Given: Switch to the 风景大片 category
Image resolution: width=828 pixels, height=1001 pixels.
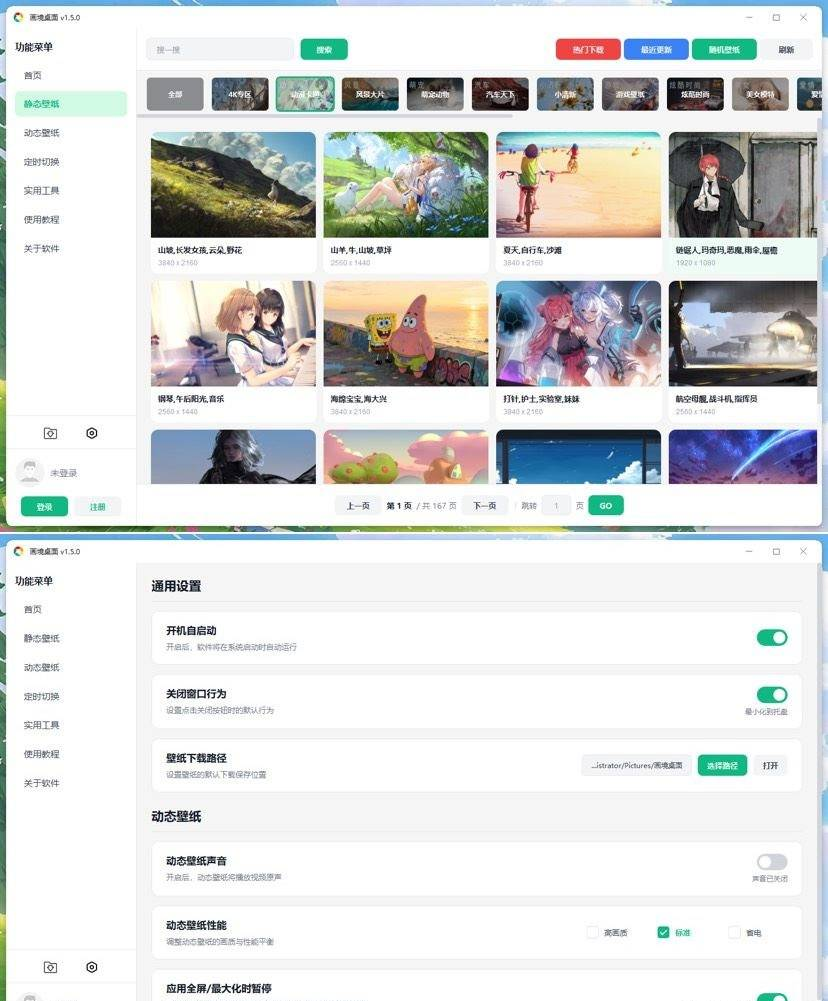Looking at the screenshot, I should [370, 94].
